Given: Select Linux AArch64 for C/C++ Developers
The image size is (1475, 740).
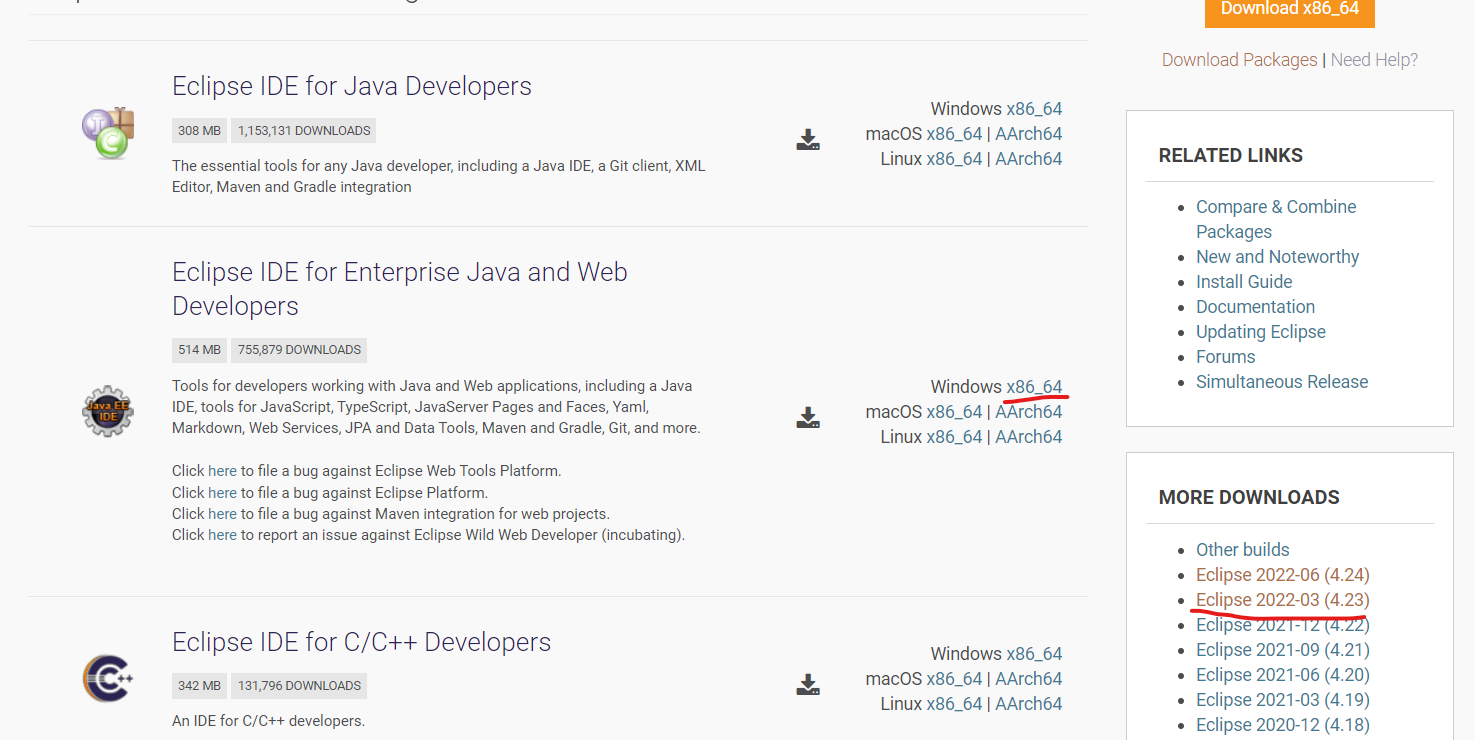Looking at the screenshot, I should pyautogui.click(x=1029, y=704).
